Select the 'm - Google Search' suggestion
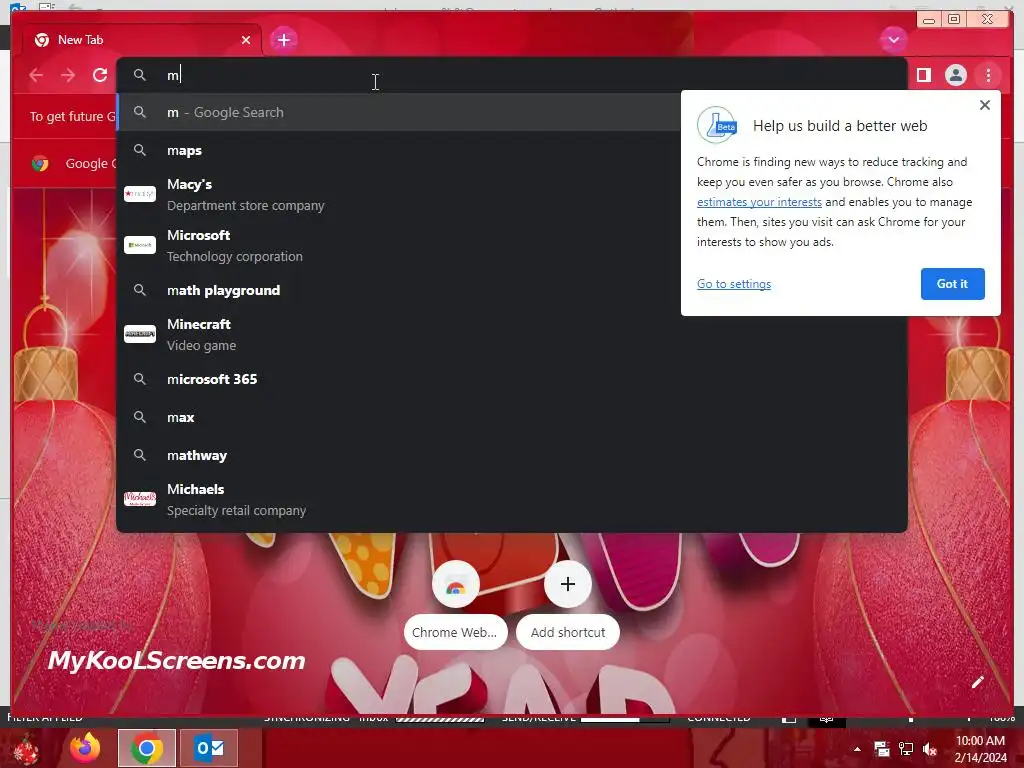1024x768 pixels. (x=398, y=112)
